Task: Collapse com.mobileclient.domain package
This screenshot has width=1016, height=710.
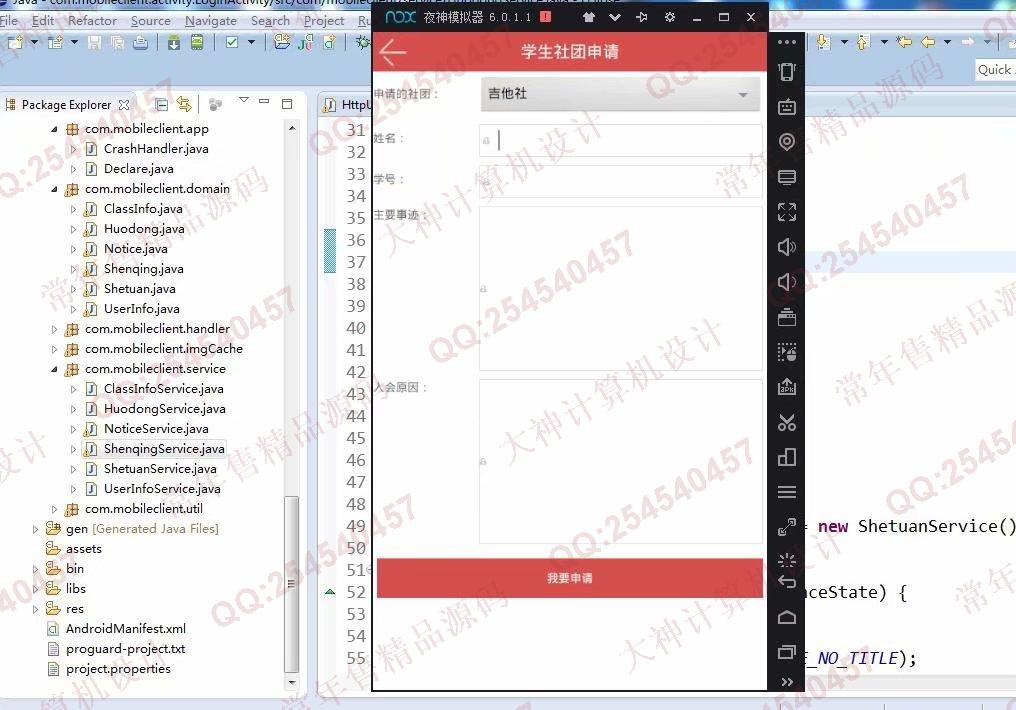Action: [x=54, y=189]
